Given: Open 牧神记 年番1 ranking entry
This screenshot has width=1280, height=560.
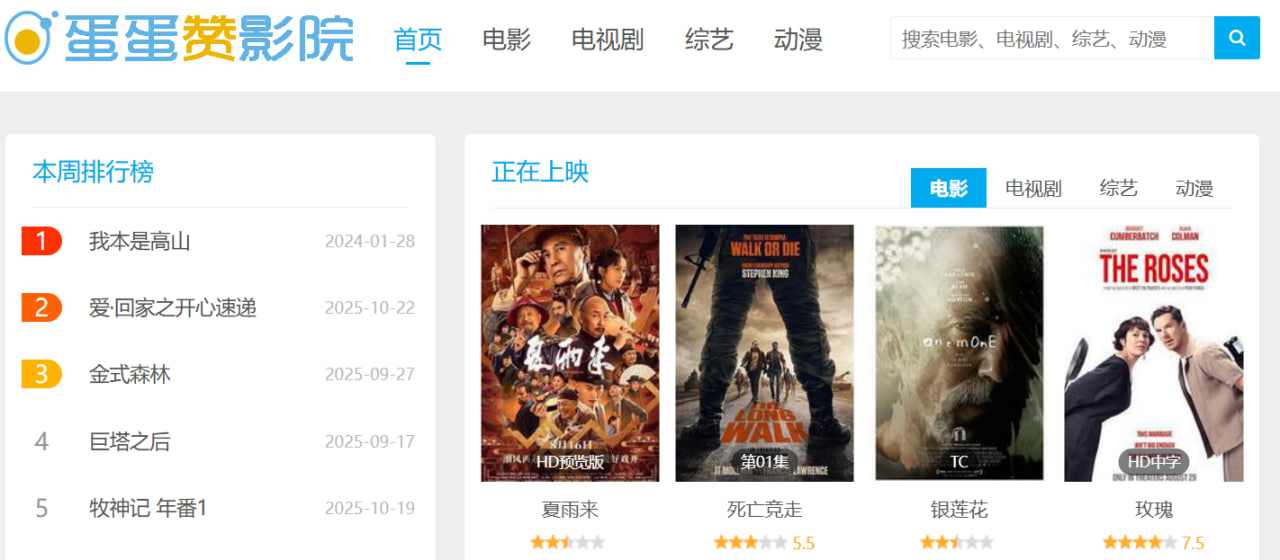Looking at the screenshot, I should click(x=147, y=508).
